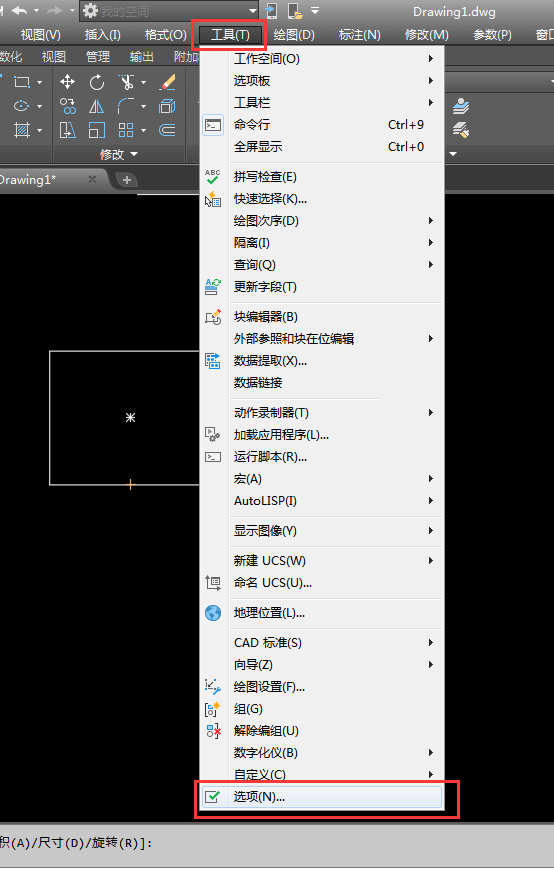Select the Fillet tool icon
This screenshot has height=869, width=554.
tap(126, 106)
